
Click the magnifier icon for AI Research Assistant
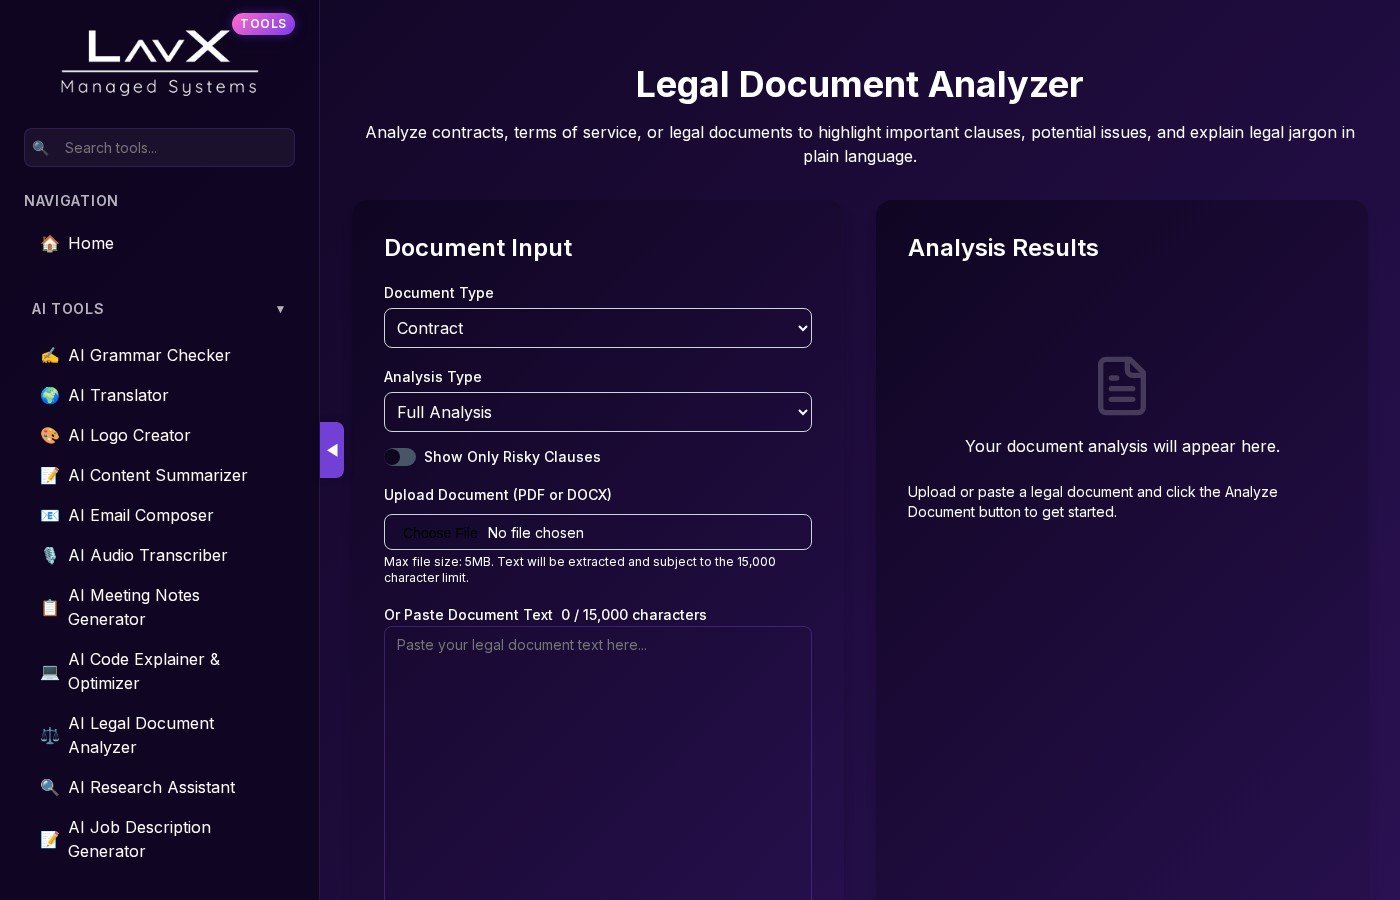click(x=49, y=787)
